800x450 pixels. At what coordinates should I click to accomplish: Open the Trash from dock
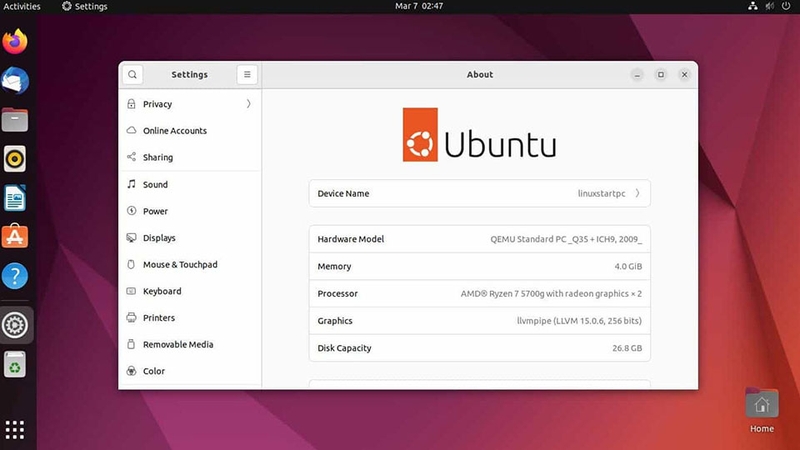tap(15, 364)
